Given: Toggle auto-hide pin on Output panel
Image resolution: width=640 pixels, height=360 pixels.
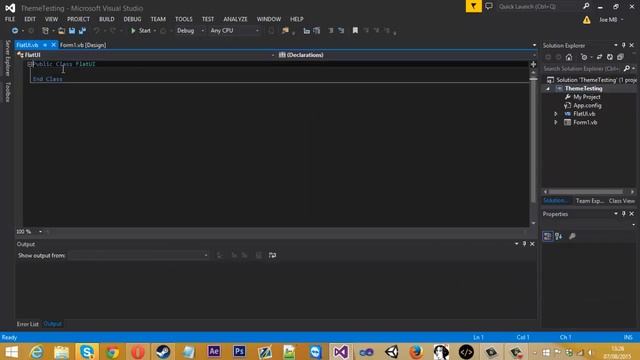Looking at the screenshot, I should coord(524,244).
